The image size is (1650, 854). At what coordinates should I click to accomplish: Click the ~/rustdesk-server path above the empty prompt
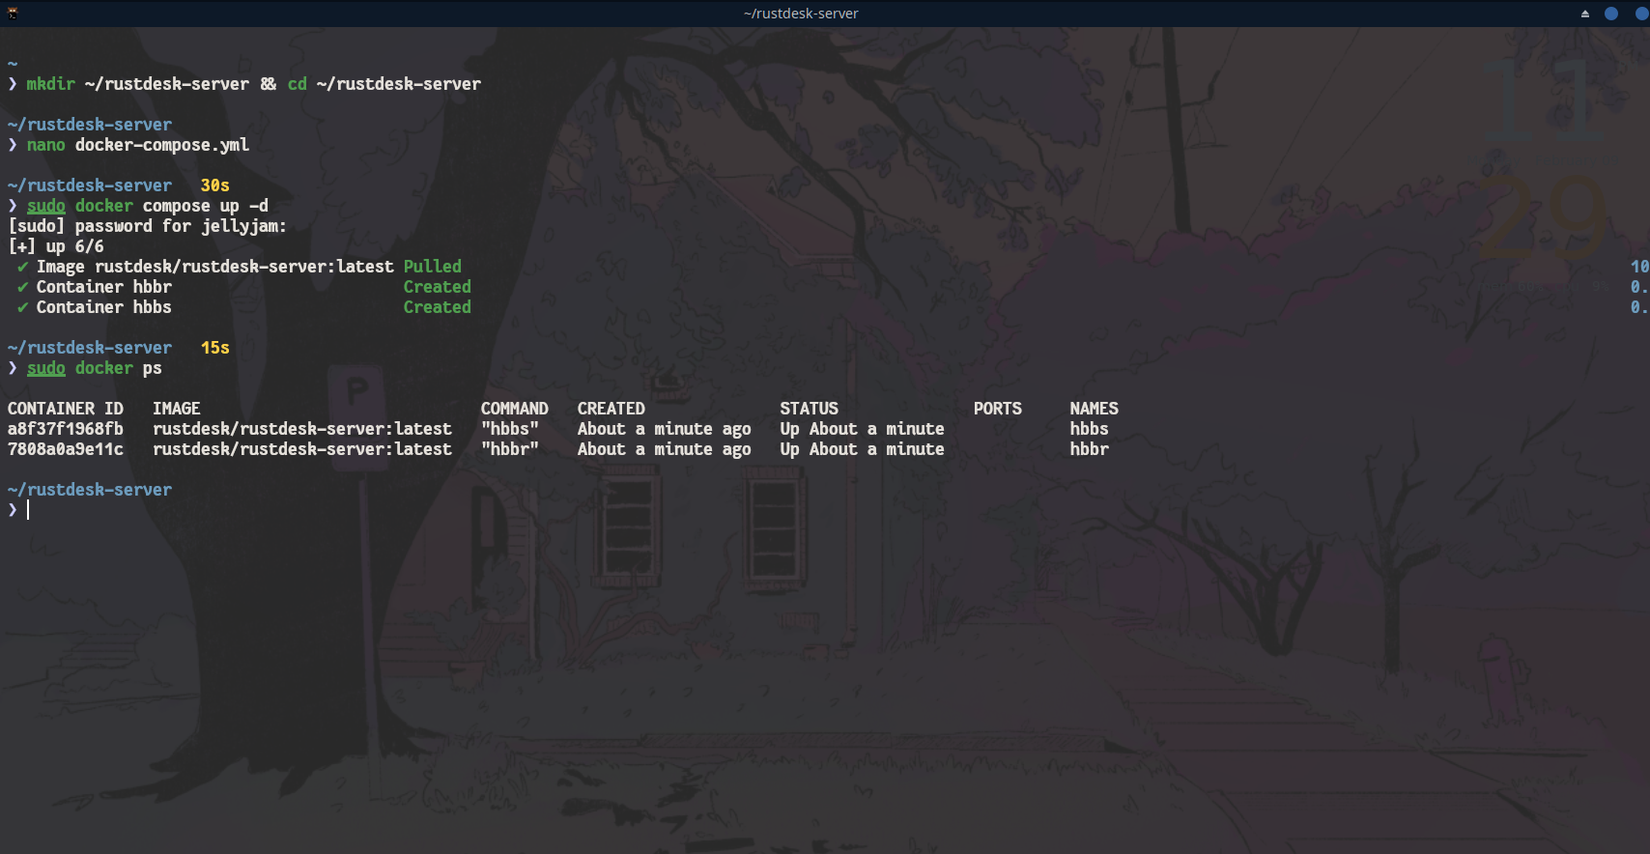(90, 490)
